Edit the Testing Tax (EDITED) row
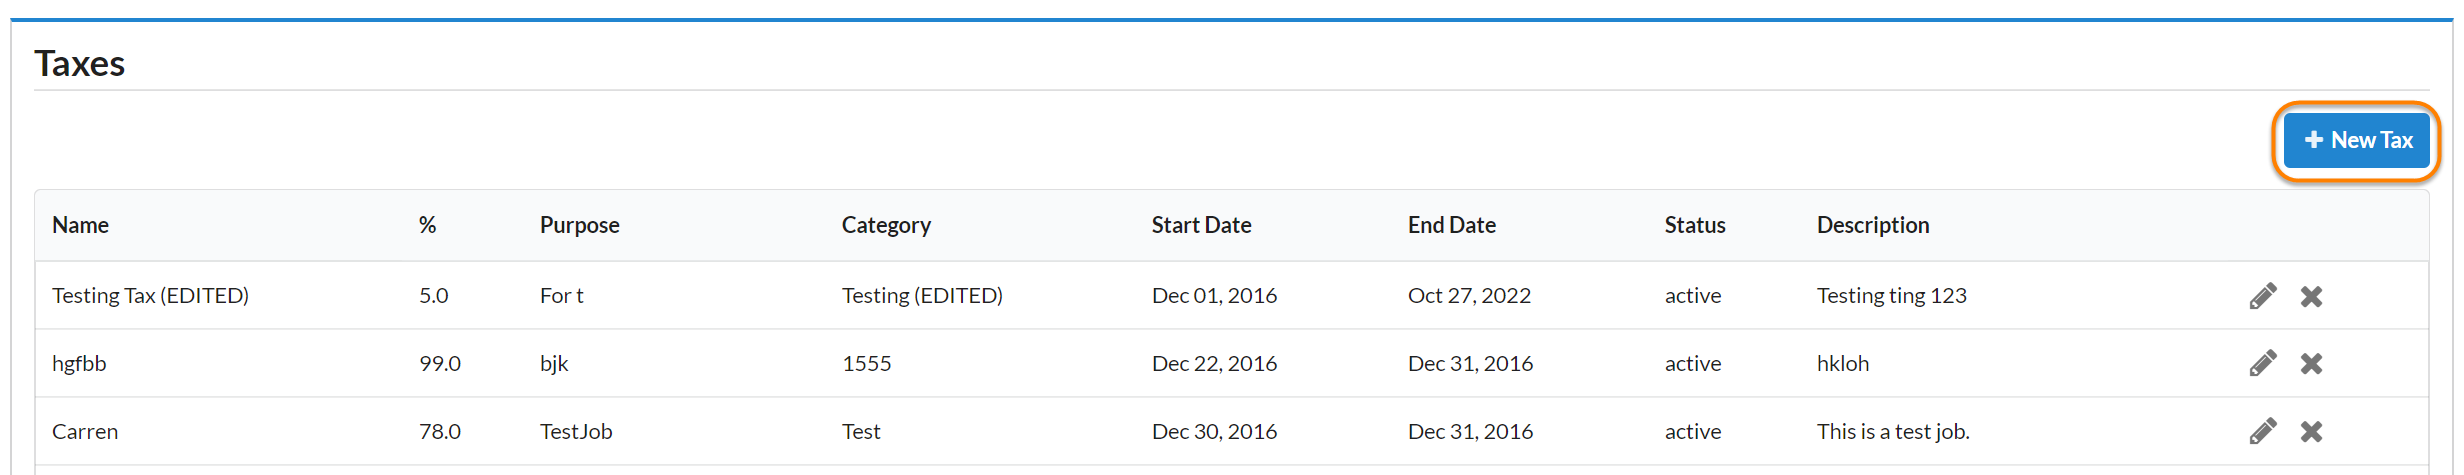 pos(2263,296)
